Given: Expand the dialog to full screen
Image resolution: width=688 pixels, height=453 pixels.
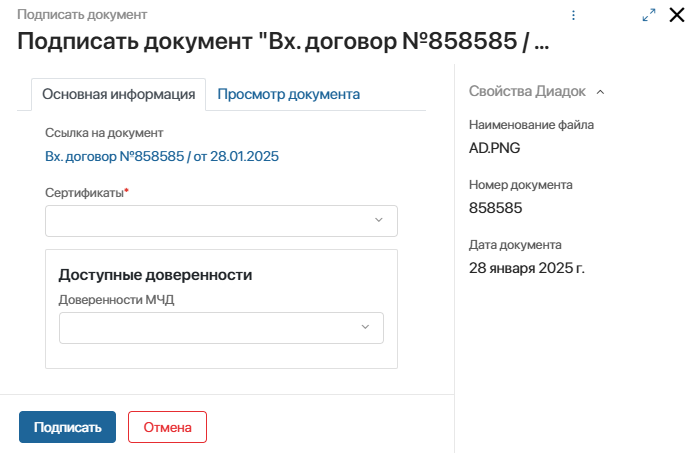Looking at the screenshot, I should 649,15.
